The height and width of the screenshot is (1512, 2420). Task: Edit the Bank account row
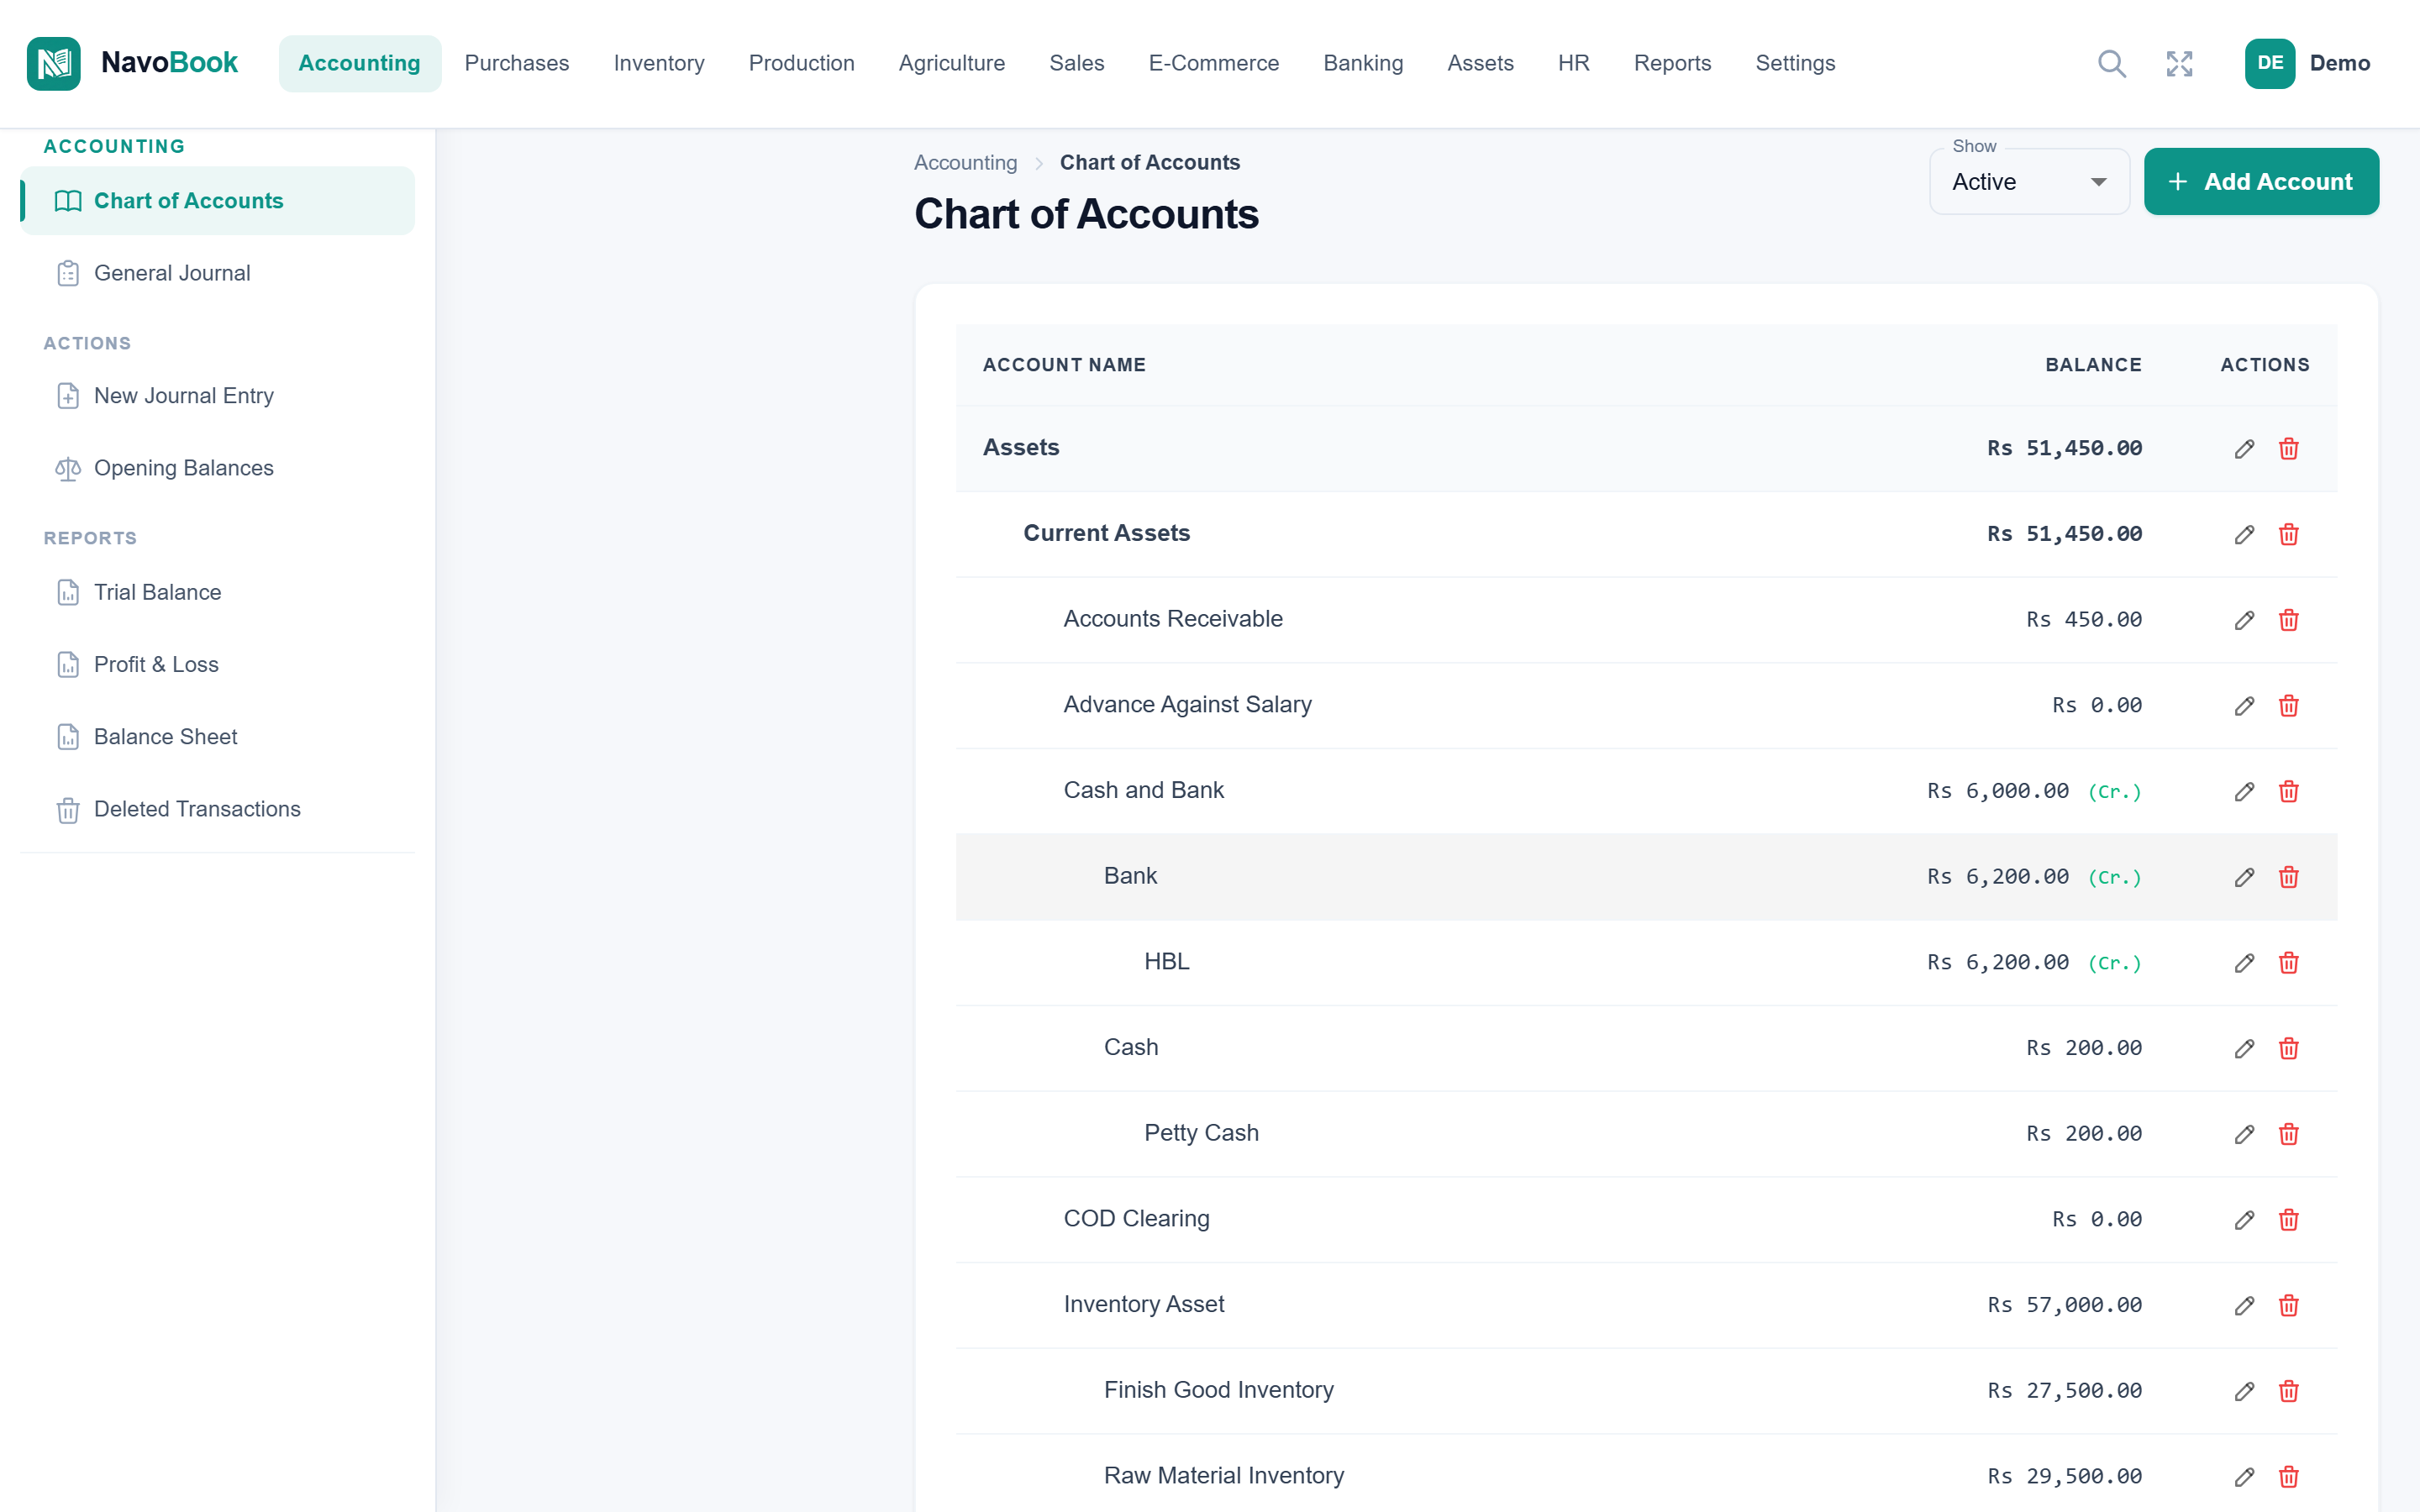pos(2244,877)
